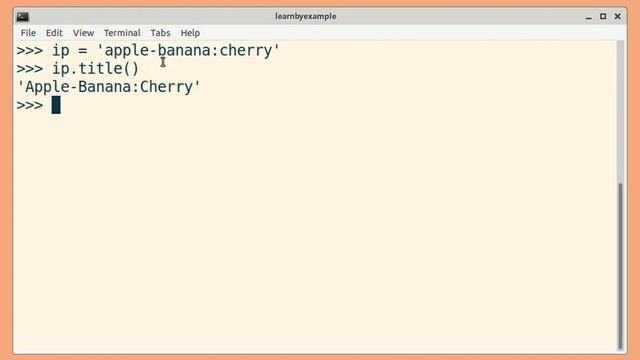
Task: Open the Help menu
Action: [190, 33]
